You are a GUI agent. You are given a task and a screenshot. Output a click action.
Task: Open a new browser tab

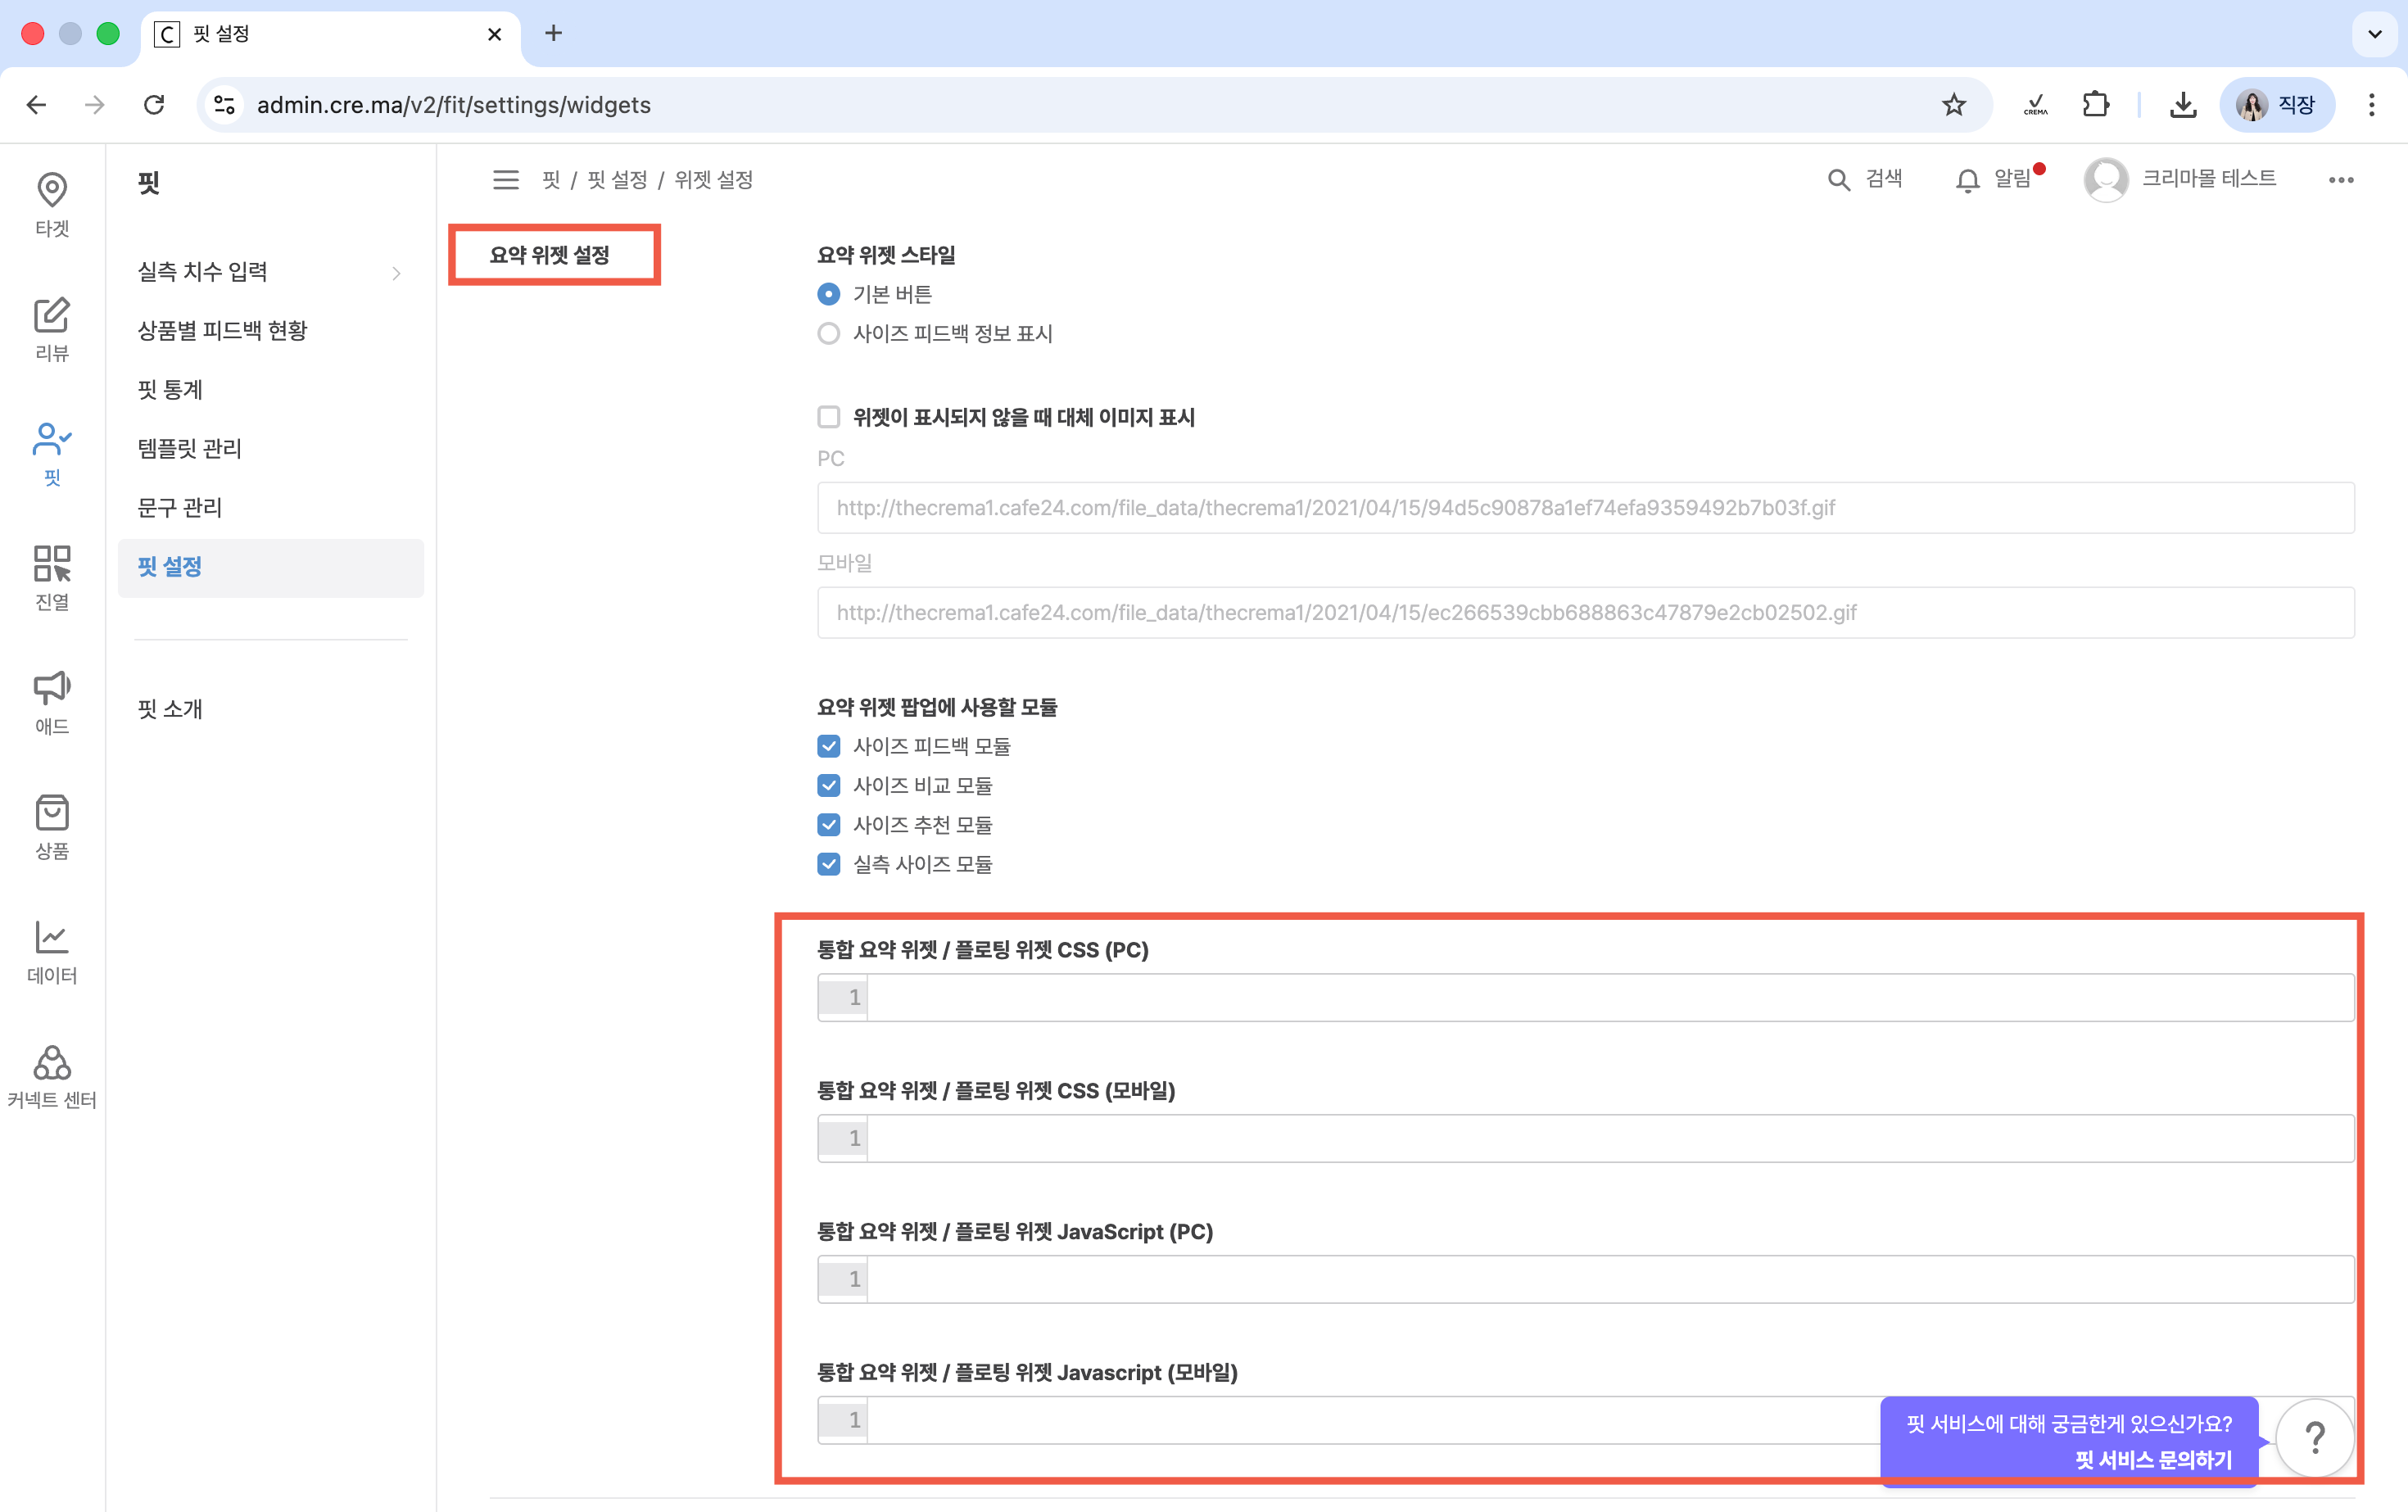553,34
